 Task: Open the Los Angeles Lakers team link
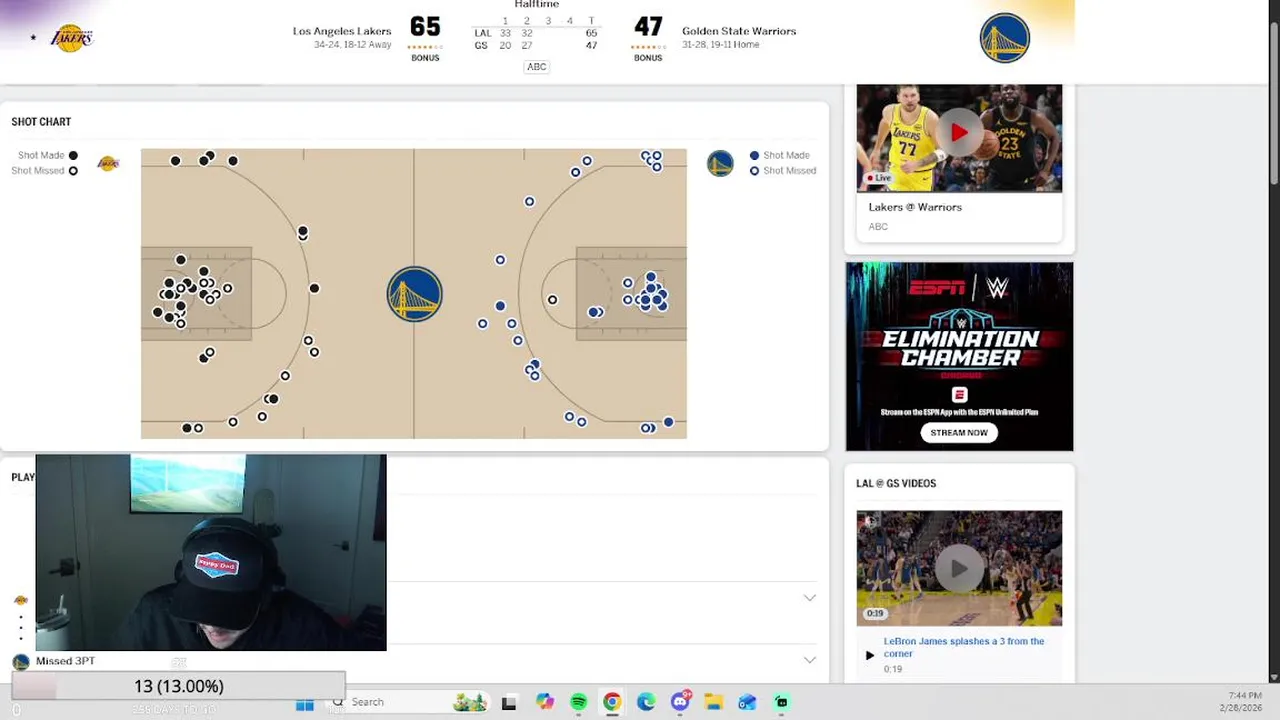[341, 31]
